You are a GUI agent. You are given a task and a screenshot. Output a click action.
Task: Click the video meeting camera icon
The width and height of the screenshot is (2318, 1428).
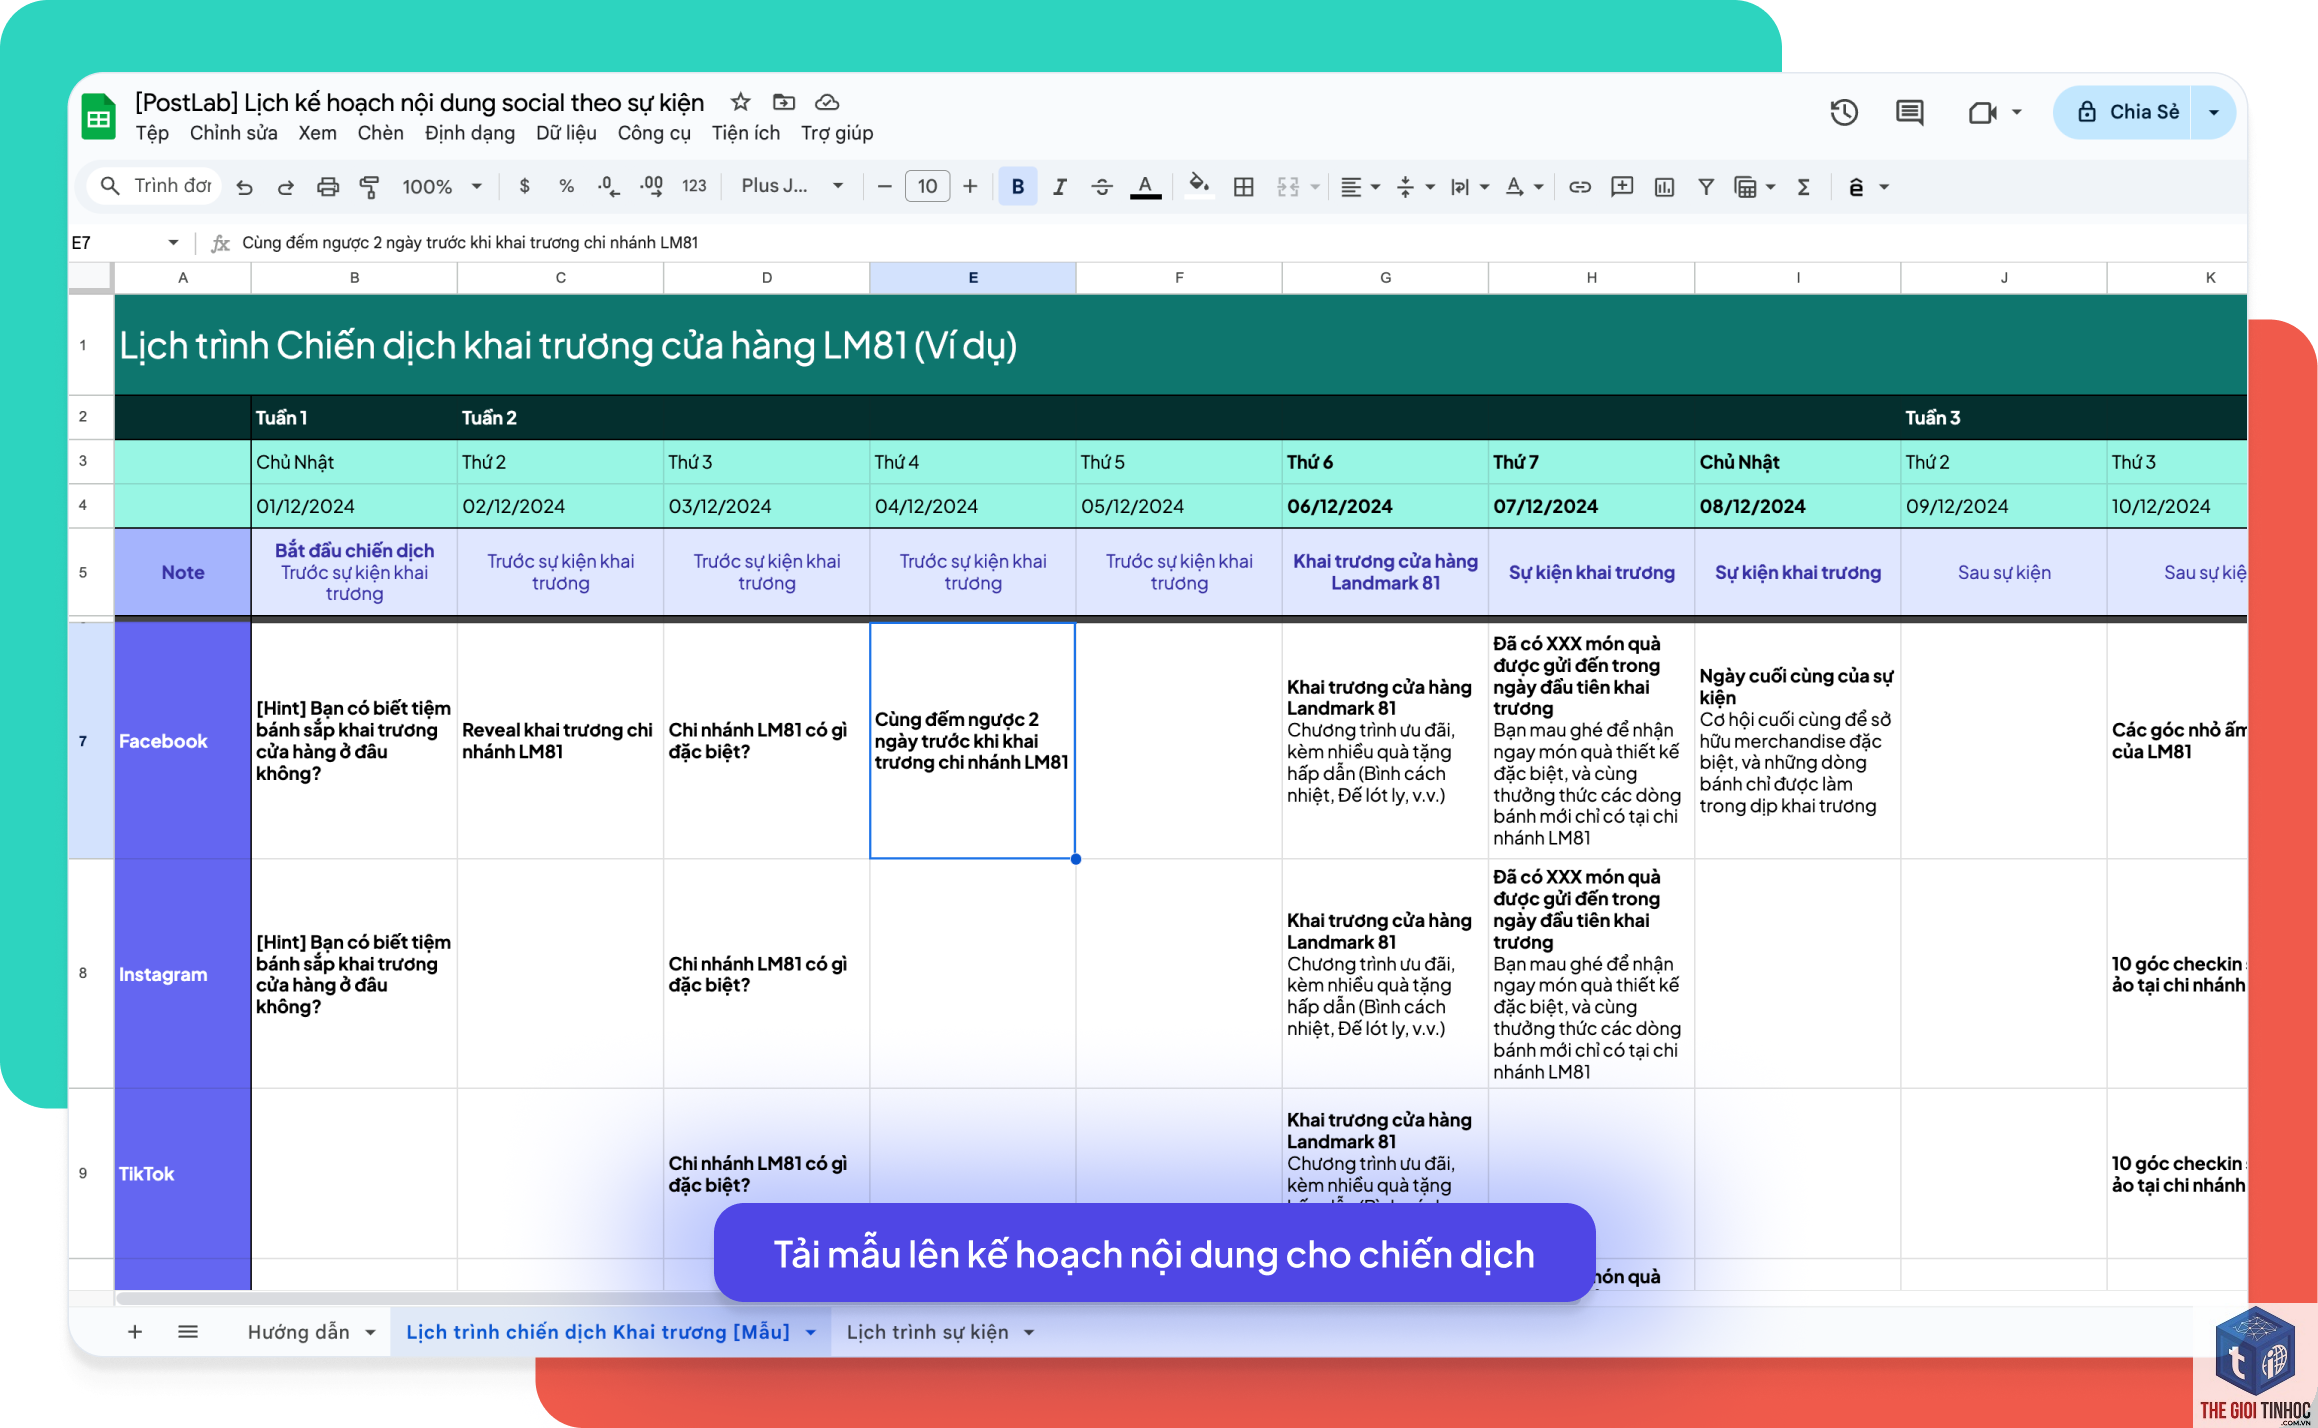pos(1983,112)
